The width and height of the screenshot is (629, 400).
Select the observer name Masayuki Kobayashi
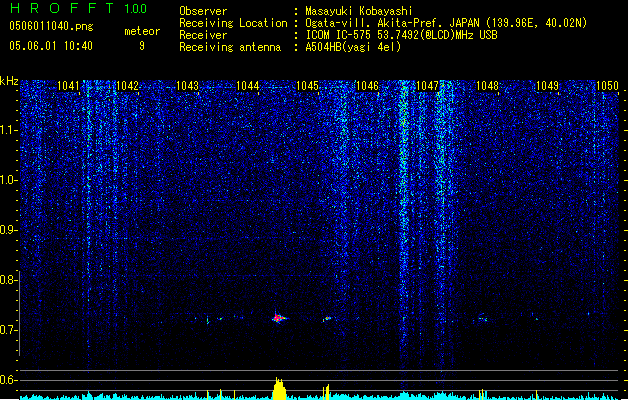[x=359, y=11]
